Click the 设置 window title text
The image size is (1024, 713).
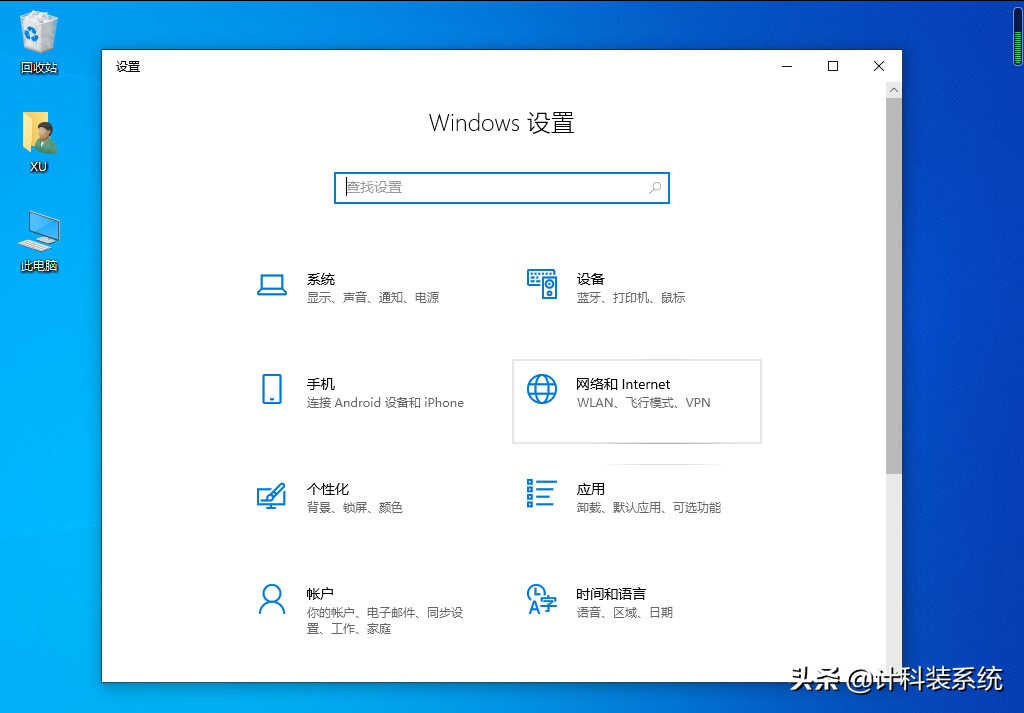click(x=128, y=67)
